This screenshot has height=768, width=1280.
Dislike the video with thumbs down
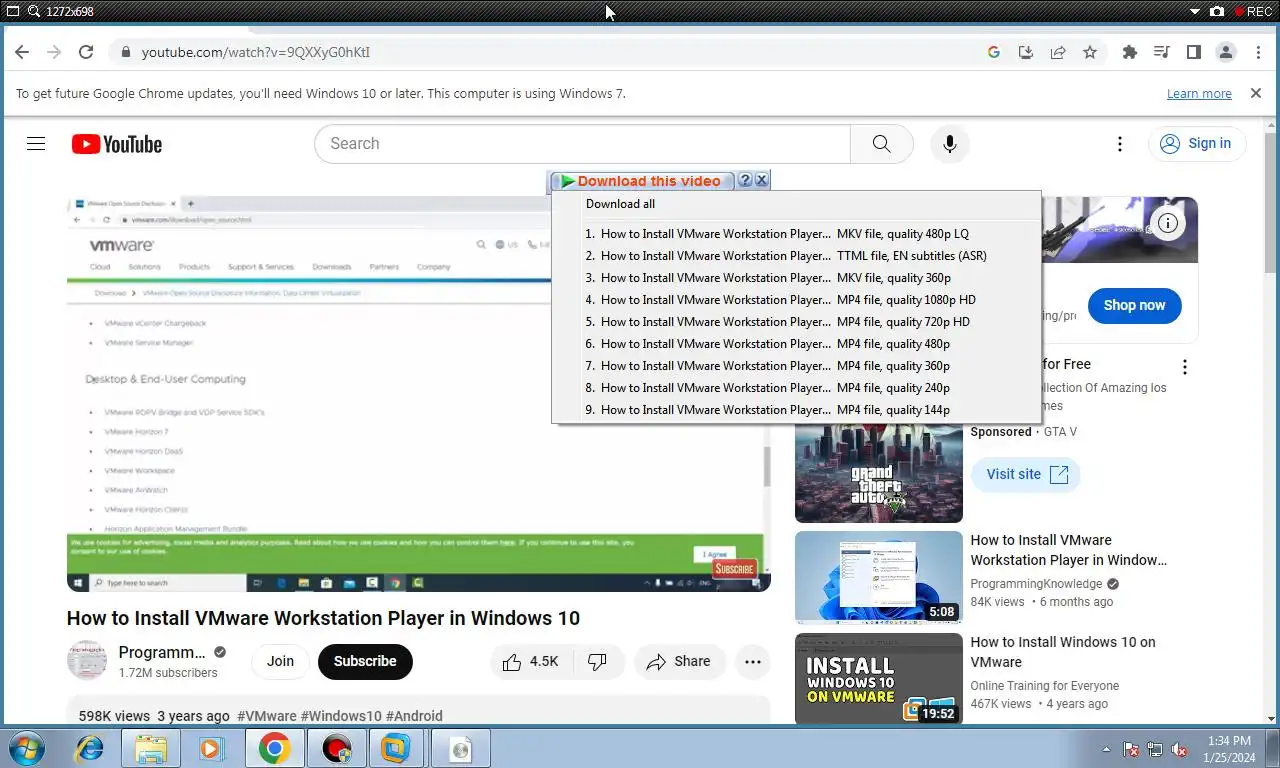coord(598,661)
